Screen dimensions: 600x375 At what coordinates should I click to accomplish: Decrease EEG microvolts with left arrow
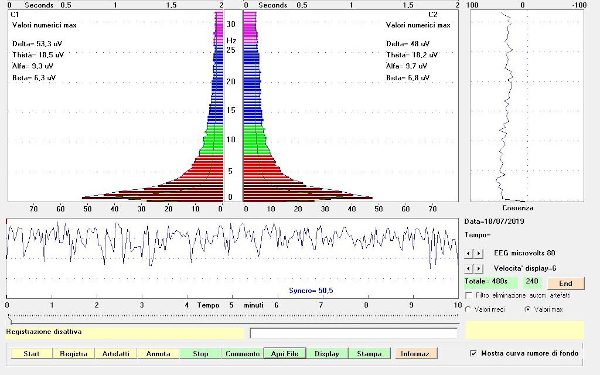pyautogui.click(x=469, y=253)
